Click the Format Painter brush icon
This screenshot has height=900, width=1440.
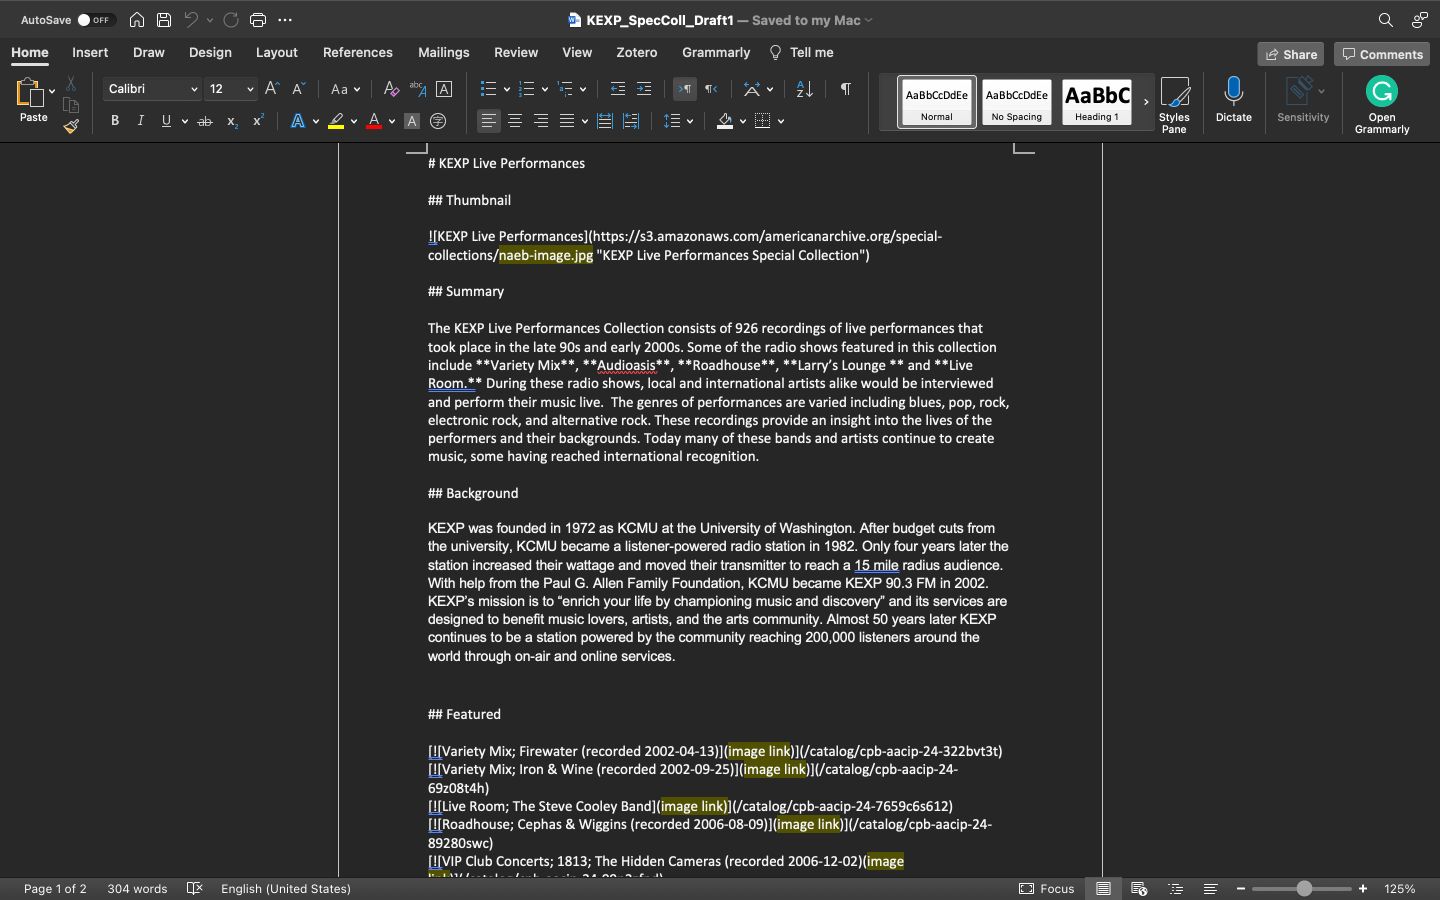(x=71, y=126)
